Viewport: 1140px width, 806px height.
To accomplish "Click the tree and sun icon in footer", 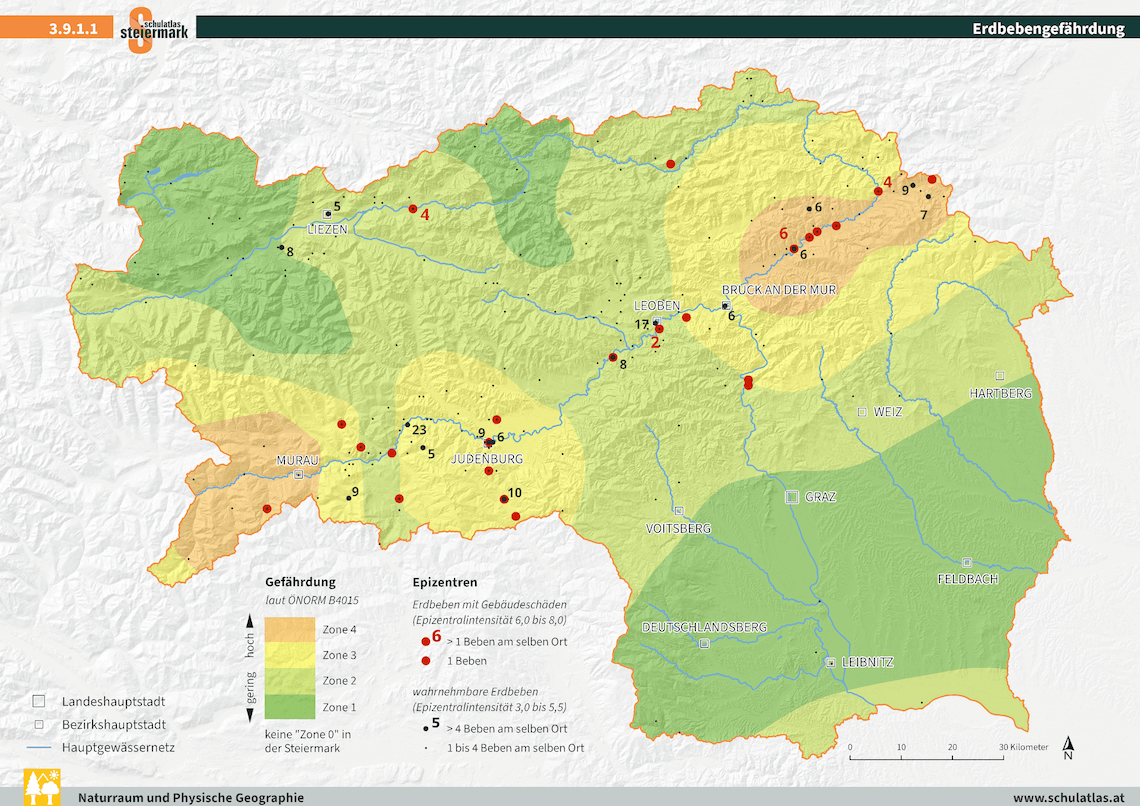I will click(x=41, y=786).
